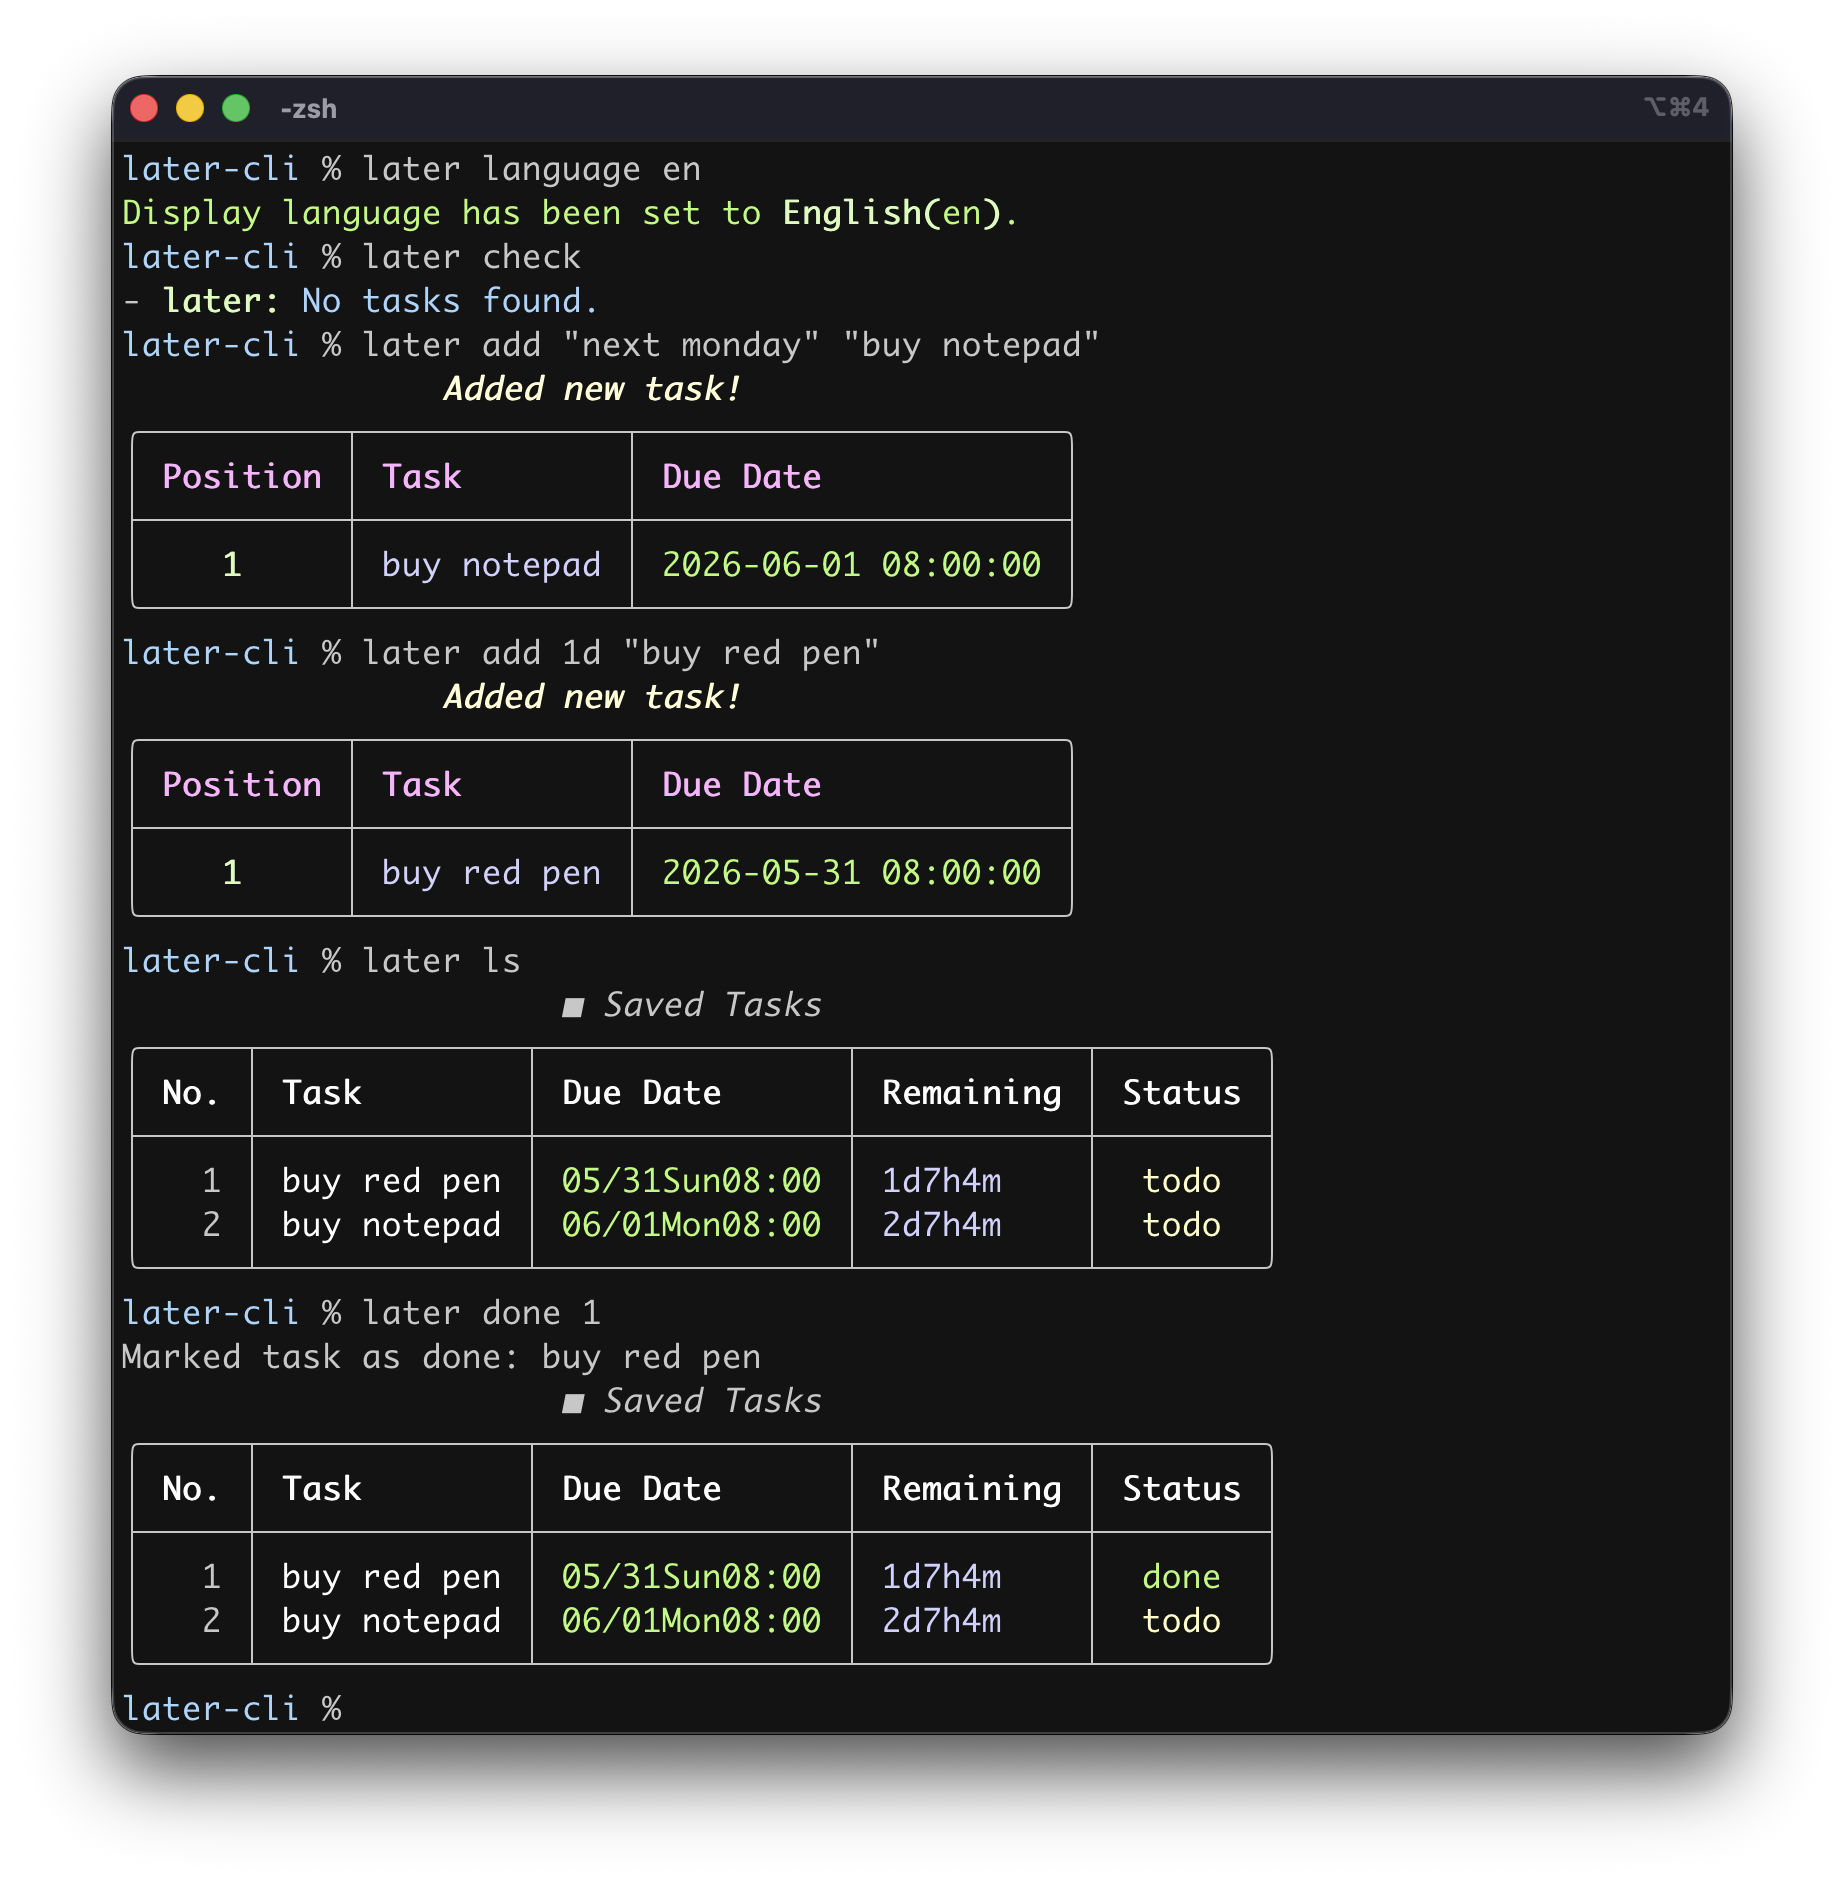Click 'buy notepad' cell in first table
1844x1882 pixels.
pyautogui.click(x=491, y=565)
